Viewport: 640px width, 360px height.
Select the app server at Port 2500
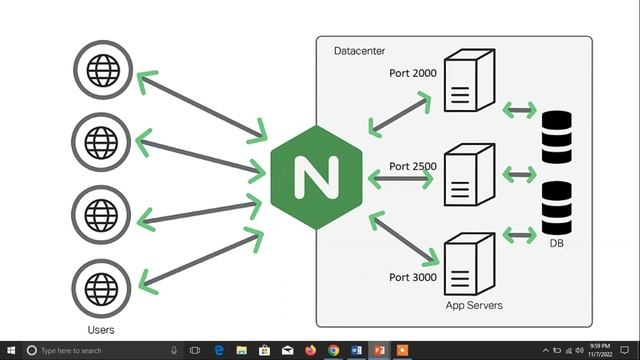click(469, 175)
